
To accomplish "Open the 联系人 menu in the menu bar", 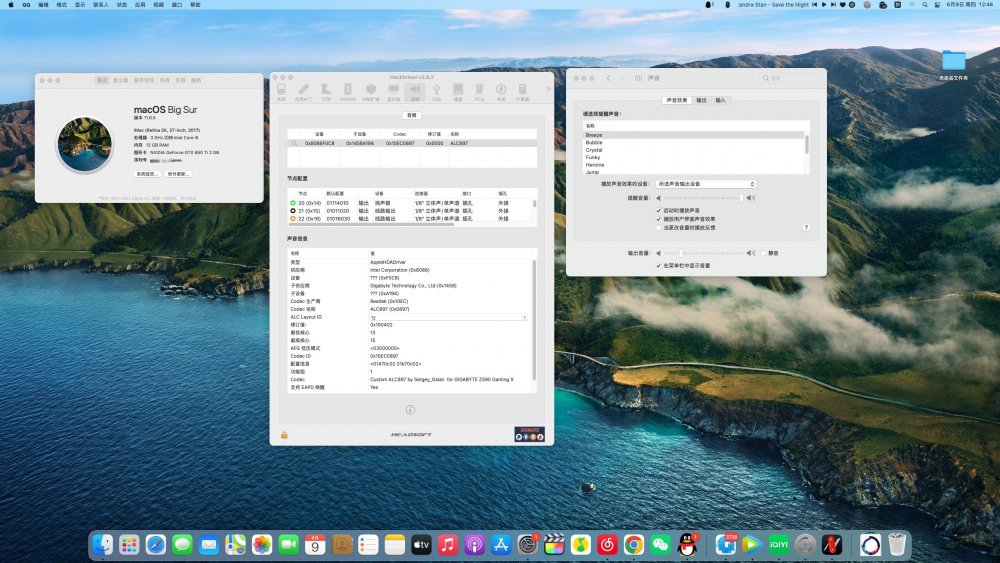I will [101, 4].
